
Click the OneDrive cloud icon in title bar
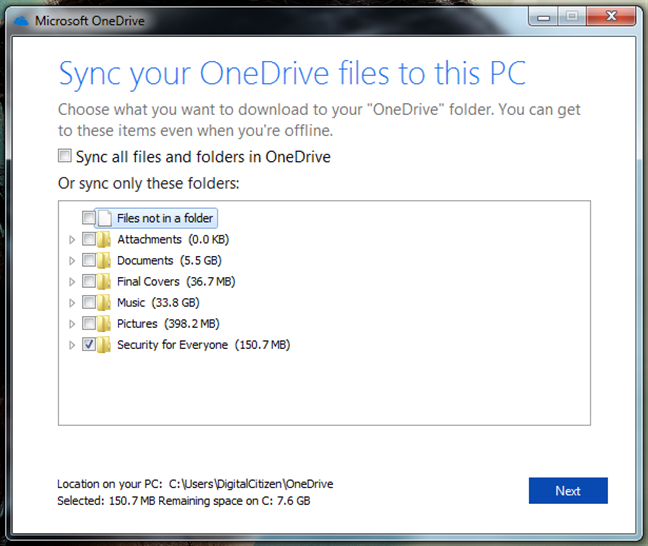[x=21, y=21]
